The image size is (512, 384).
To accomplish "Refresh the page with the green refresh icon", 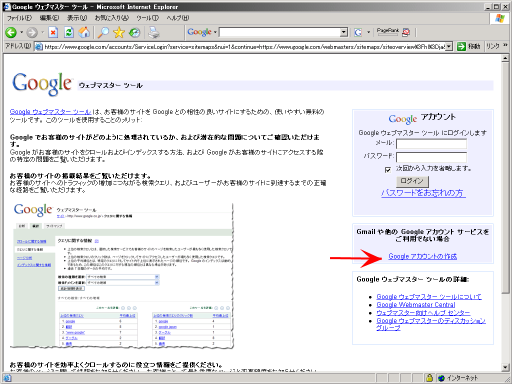I will (x=69, y=32).
